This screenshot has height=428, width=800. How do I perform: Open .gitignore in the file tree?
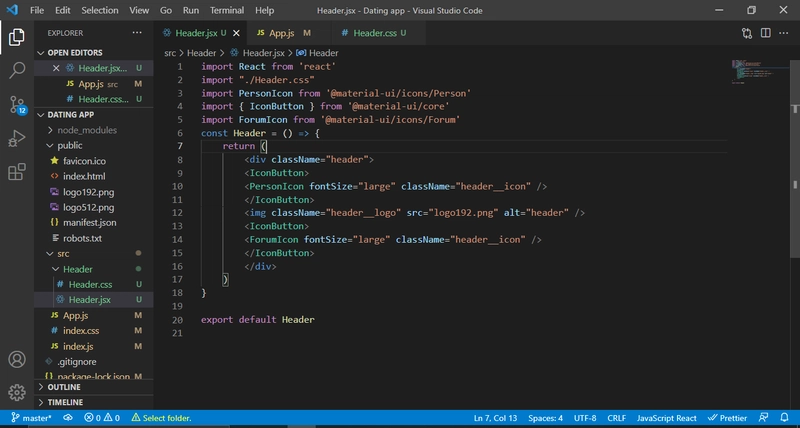(94, 361)
